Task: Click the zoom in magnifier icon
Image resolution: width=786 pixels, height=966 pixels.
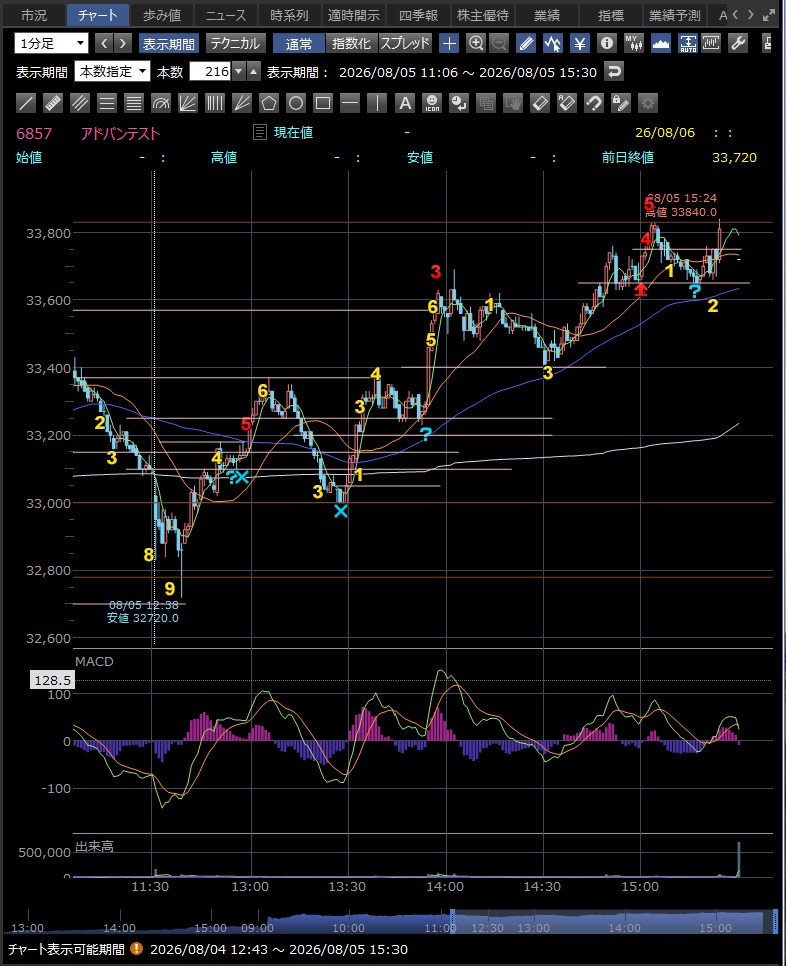Action: tap(476, 43)
